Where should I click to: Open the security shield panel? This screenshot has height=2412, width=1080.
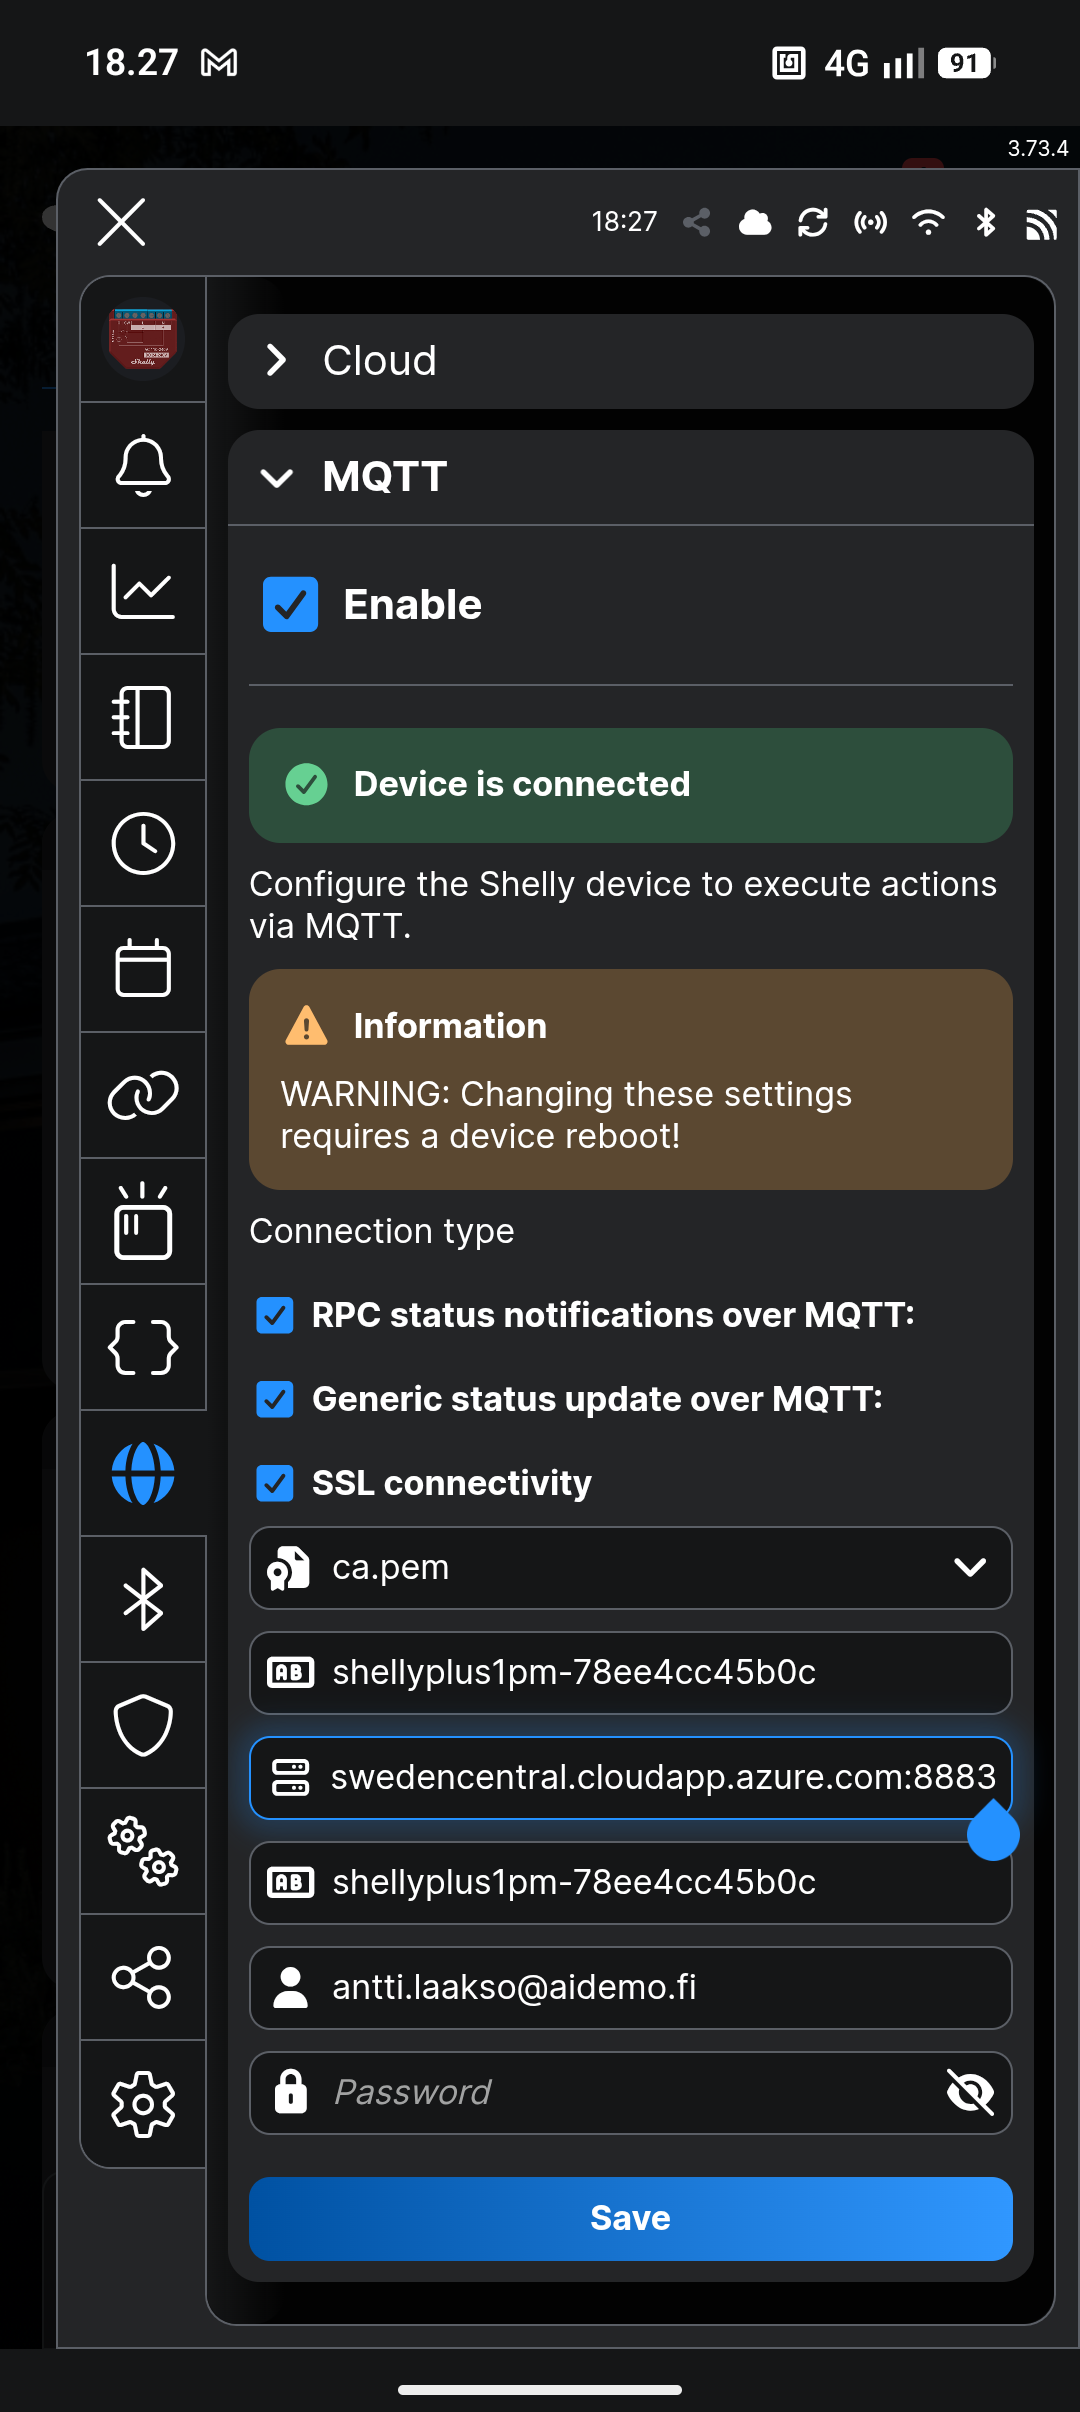coord(142,1725)
